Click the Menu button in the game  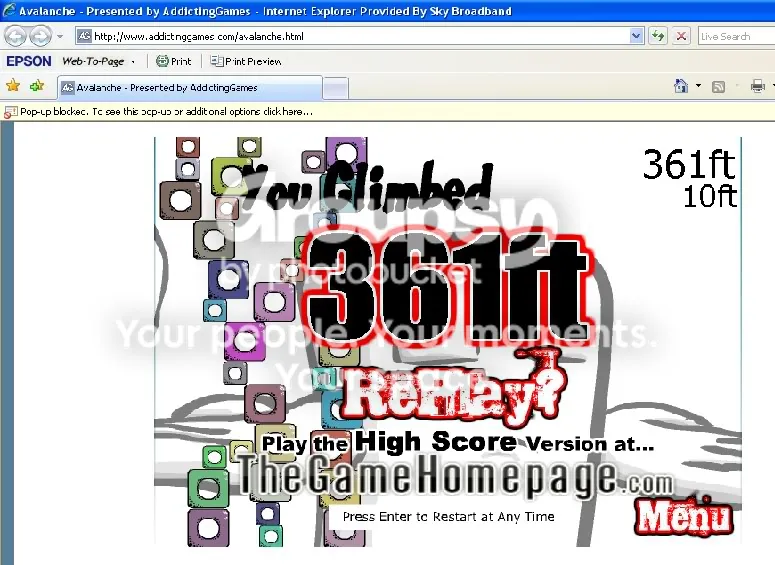[x=685, y=516]
